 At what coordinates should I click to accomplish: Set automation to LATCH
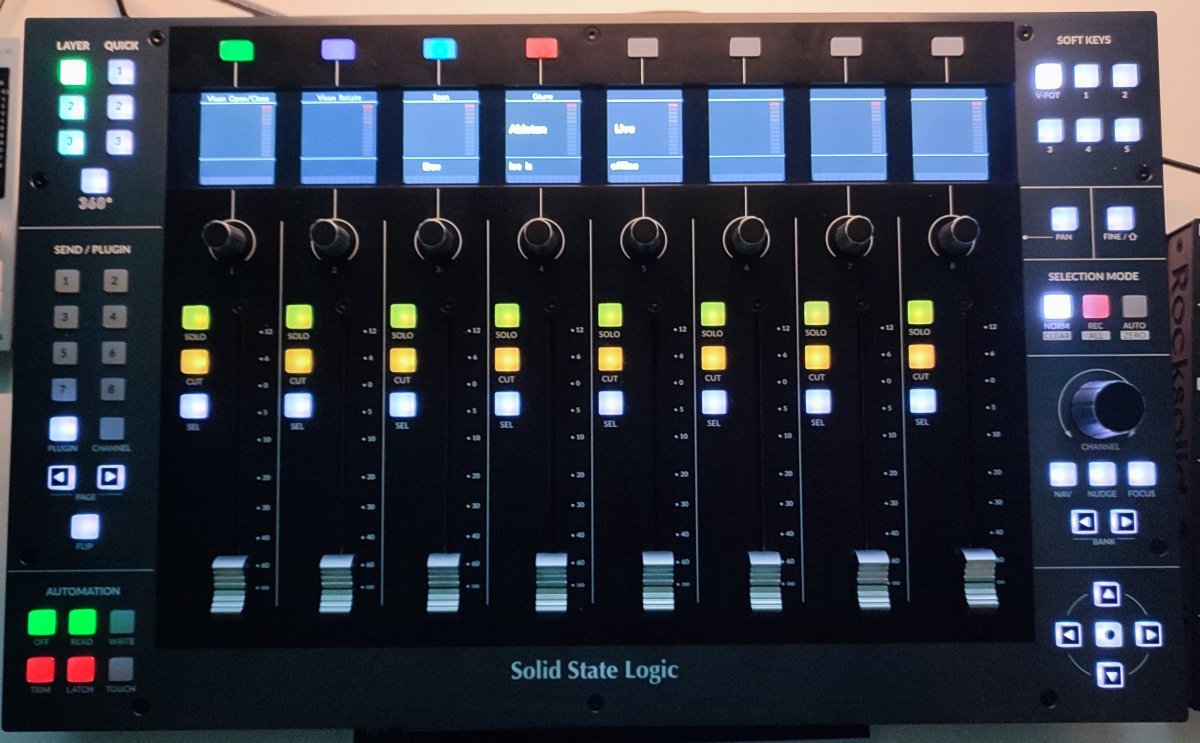click(x=82, y=669)
